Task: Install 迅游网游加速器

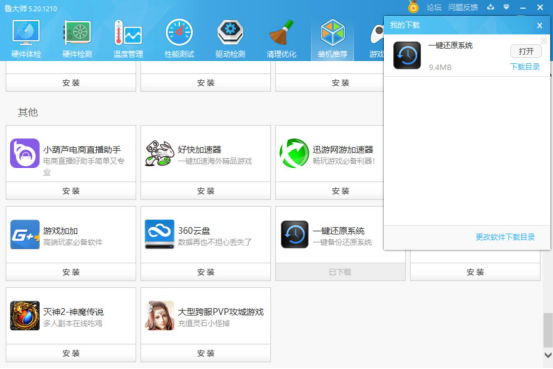Action: point(330,191)
